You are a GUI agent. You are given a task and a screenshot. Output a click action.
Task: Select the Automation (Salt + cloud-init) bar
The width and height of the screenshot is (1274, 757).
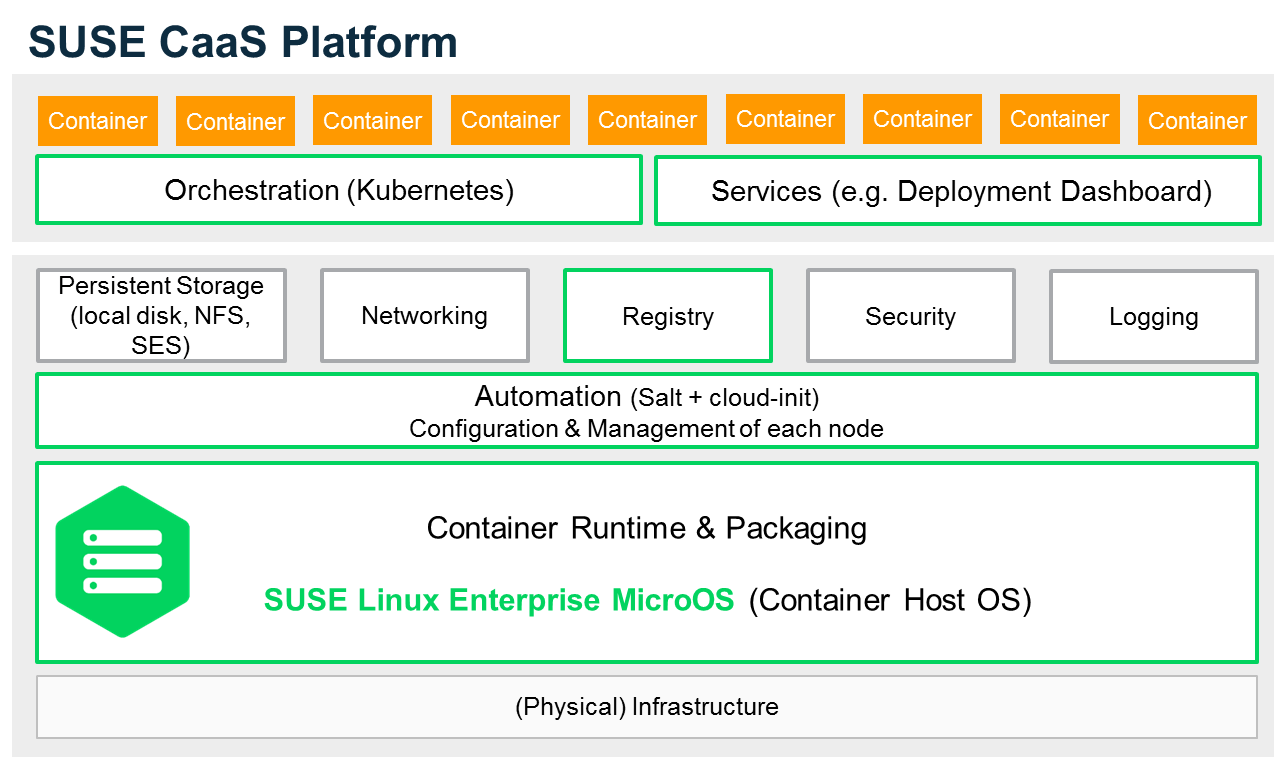point(647,411)
